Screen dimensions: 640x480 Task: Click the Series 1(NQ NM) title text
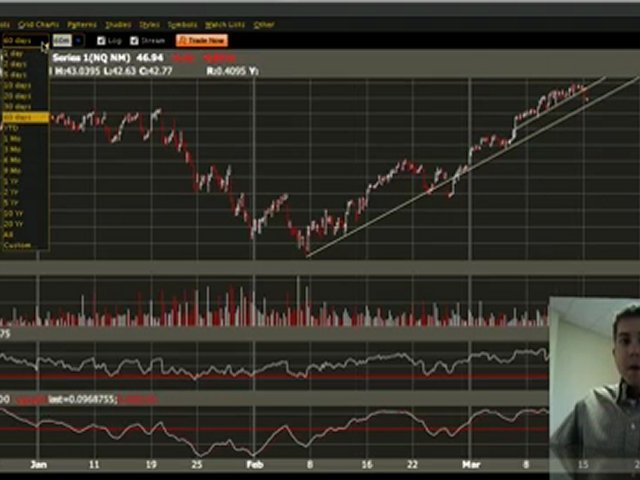tap(91, 58)
